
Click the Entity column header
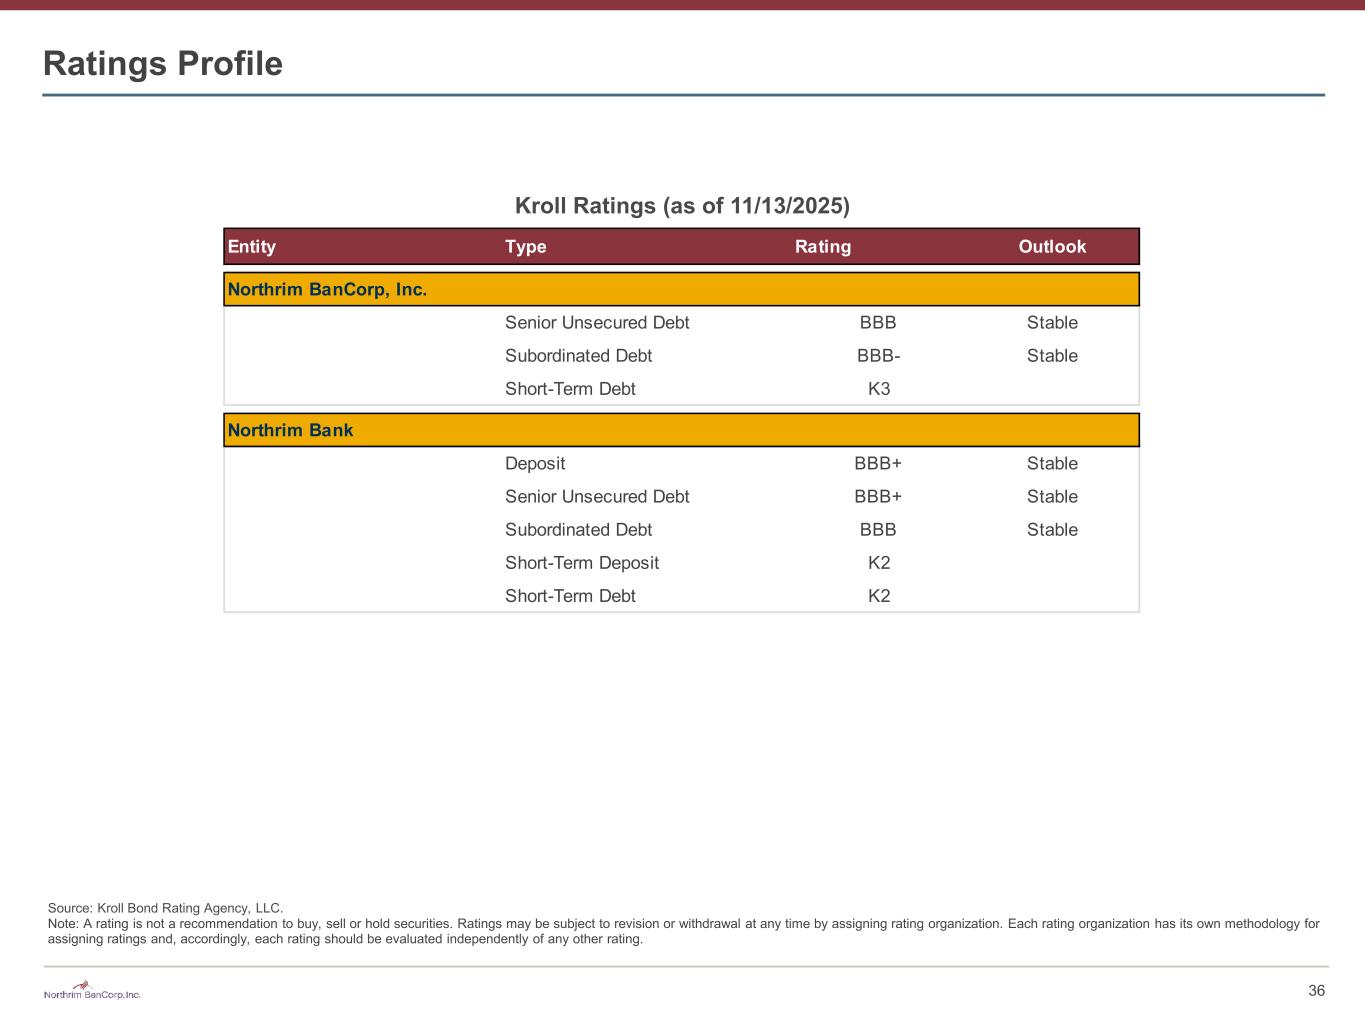coord(252,247)
